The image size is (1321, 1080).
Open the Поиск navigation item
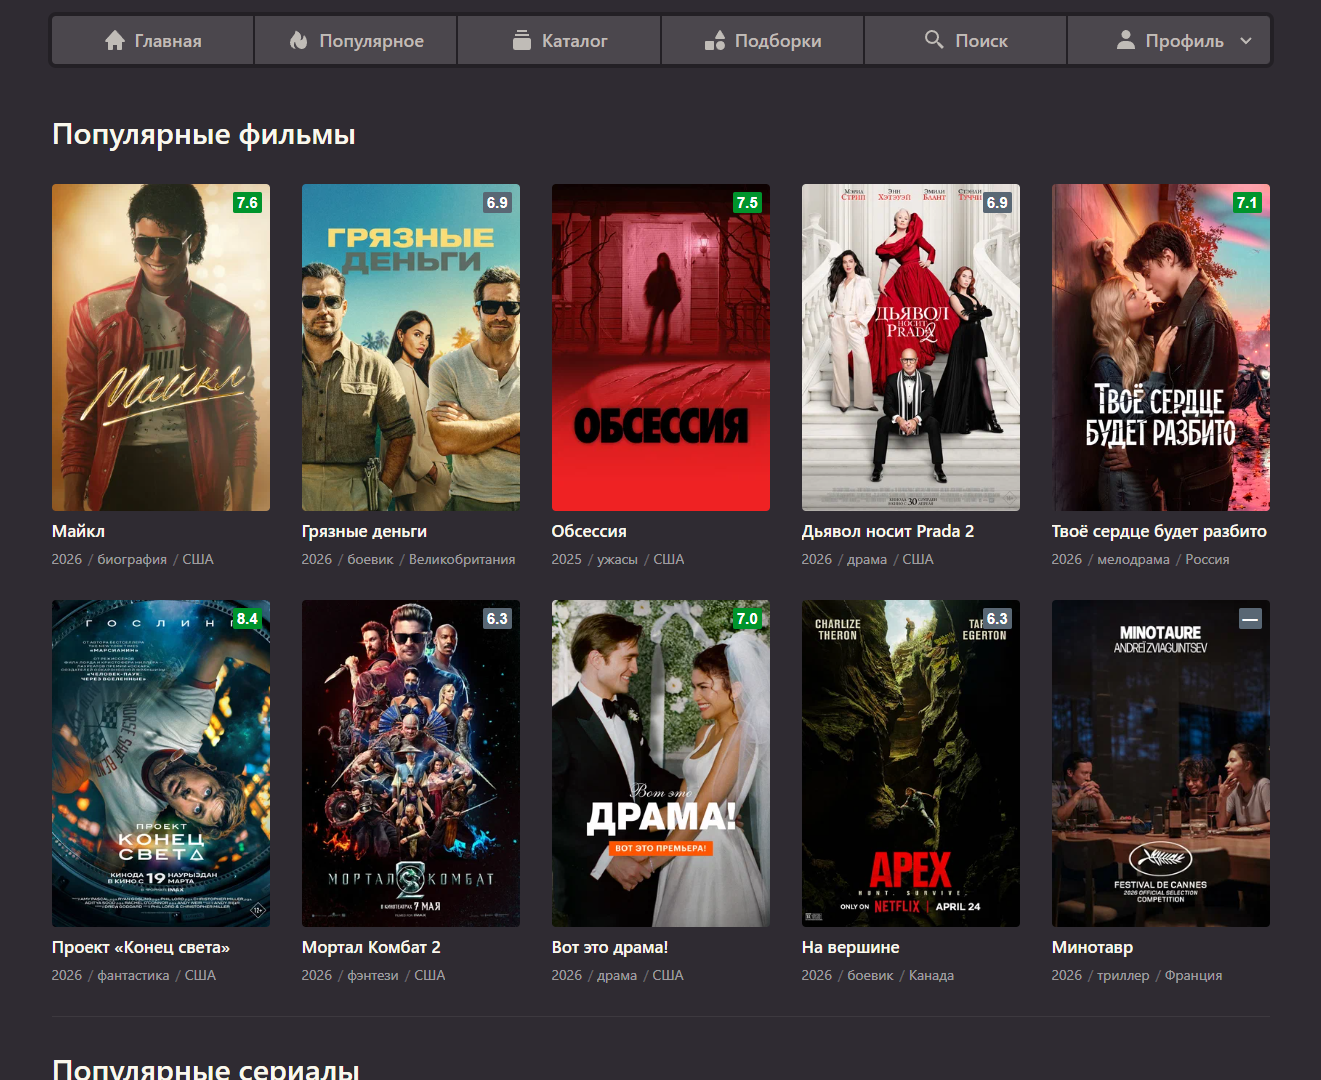click(x=965, y=40)
